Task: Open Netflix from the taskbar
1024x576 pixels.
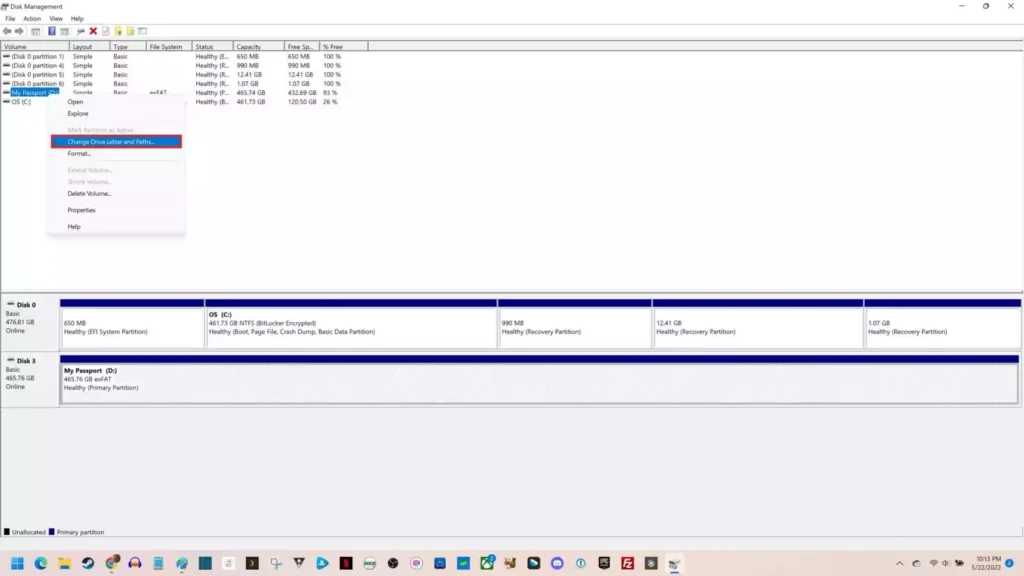Action: (346, 563)
